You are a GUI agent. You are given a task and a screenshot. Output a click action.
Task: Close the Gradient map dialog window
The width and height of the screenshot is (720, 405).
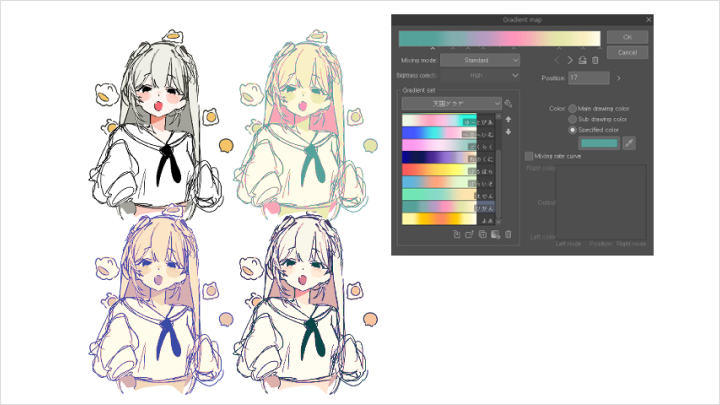[648, 20]
